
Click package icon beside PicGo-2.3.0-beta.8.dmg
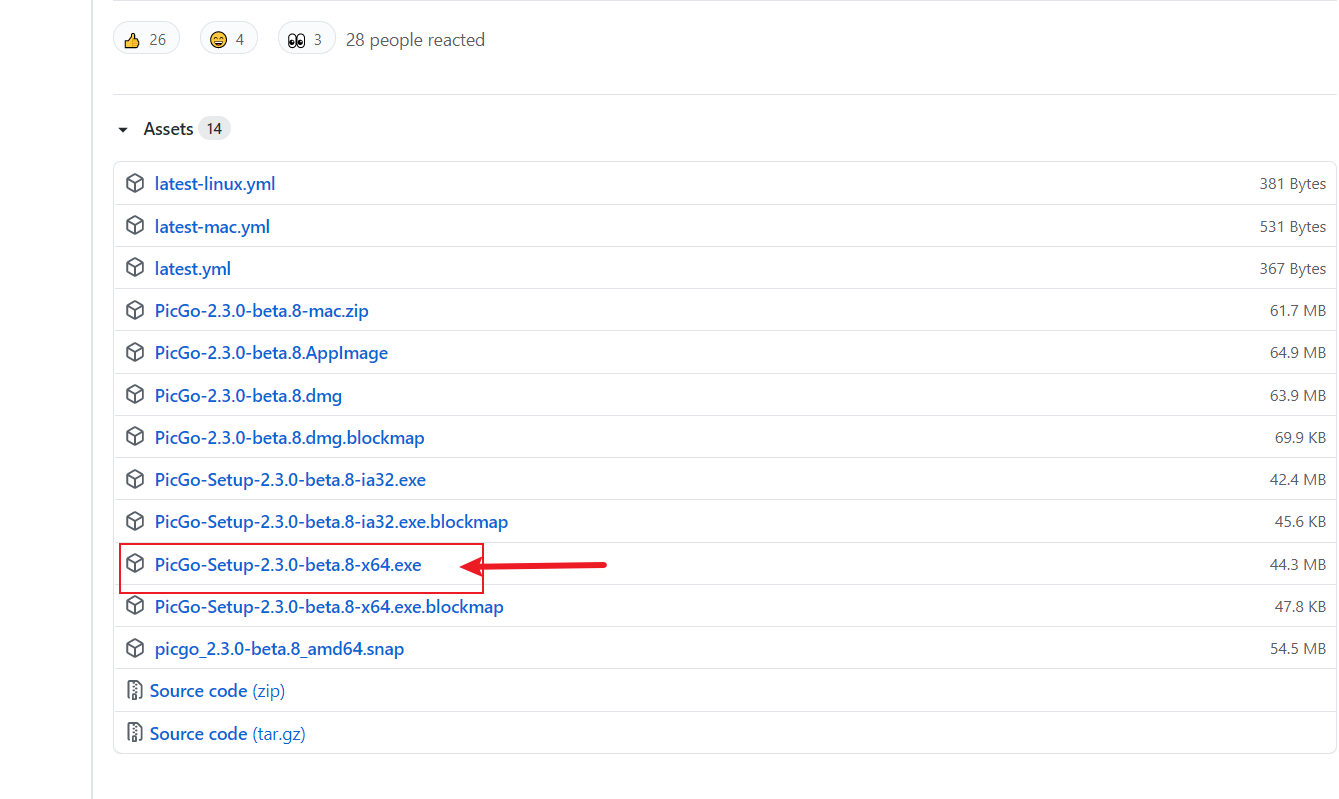pyautogui.click(x=135, y=395)
